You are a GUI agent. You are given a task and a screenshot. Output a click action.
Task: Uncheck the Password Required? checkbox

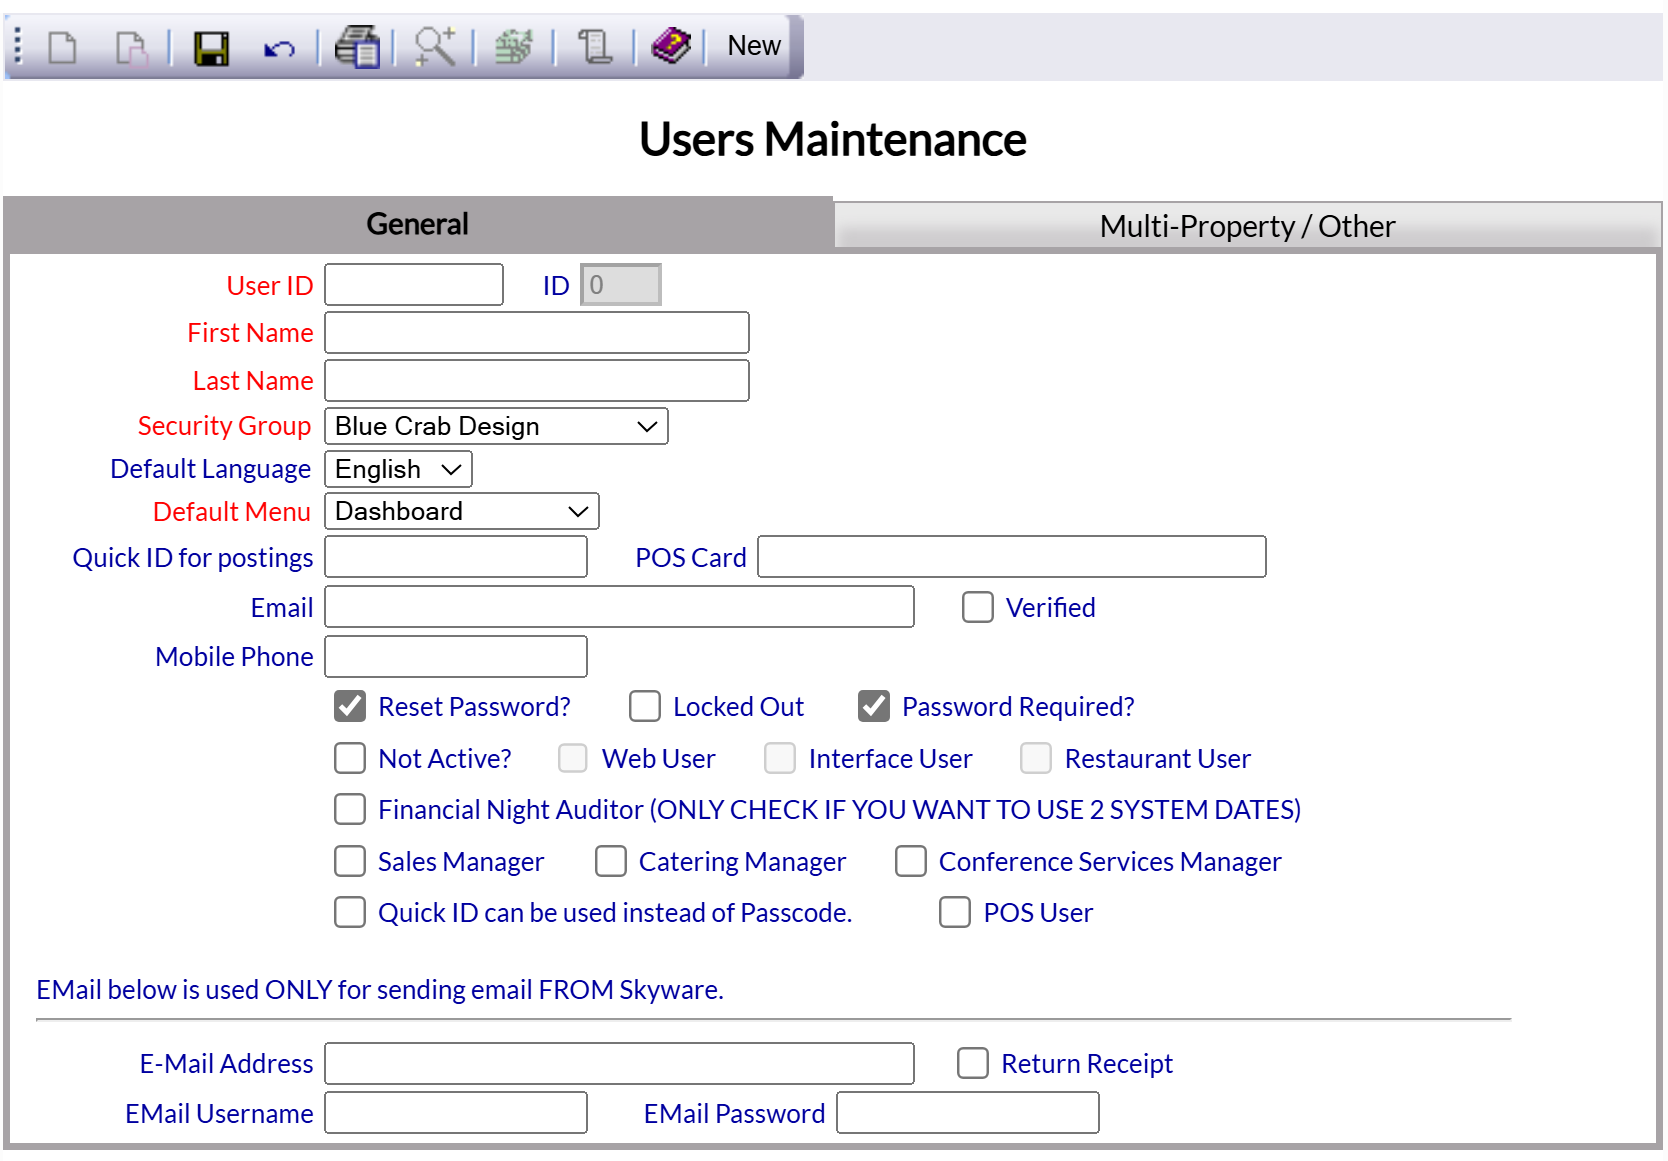coord(874,706)
